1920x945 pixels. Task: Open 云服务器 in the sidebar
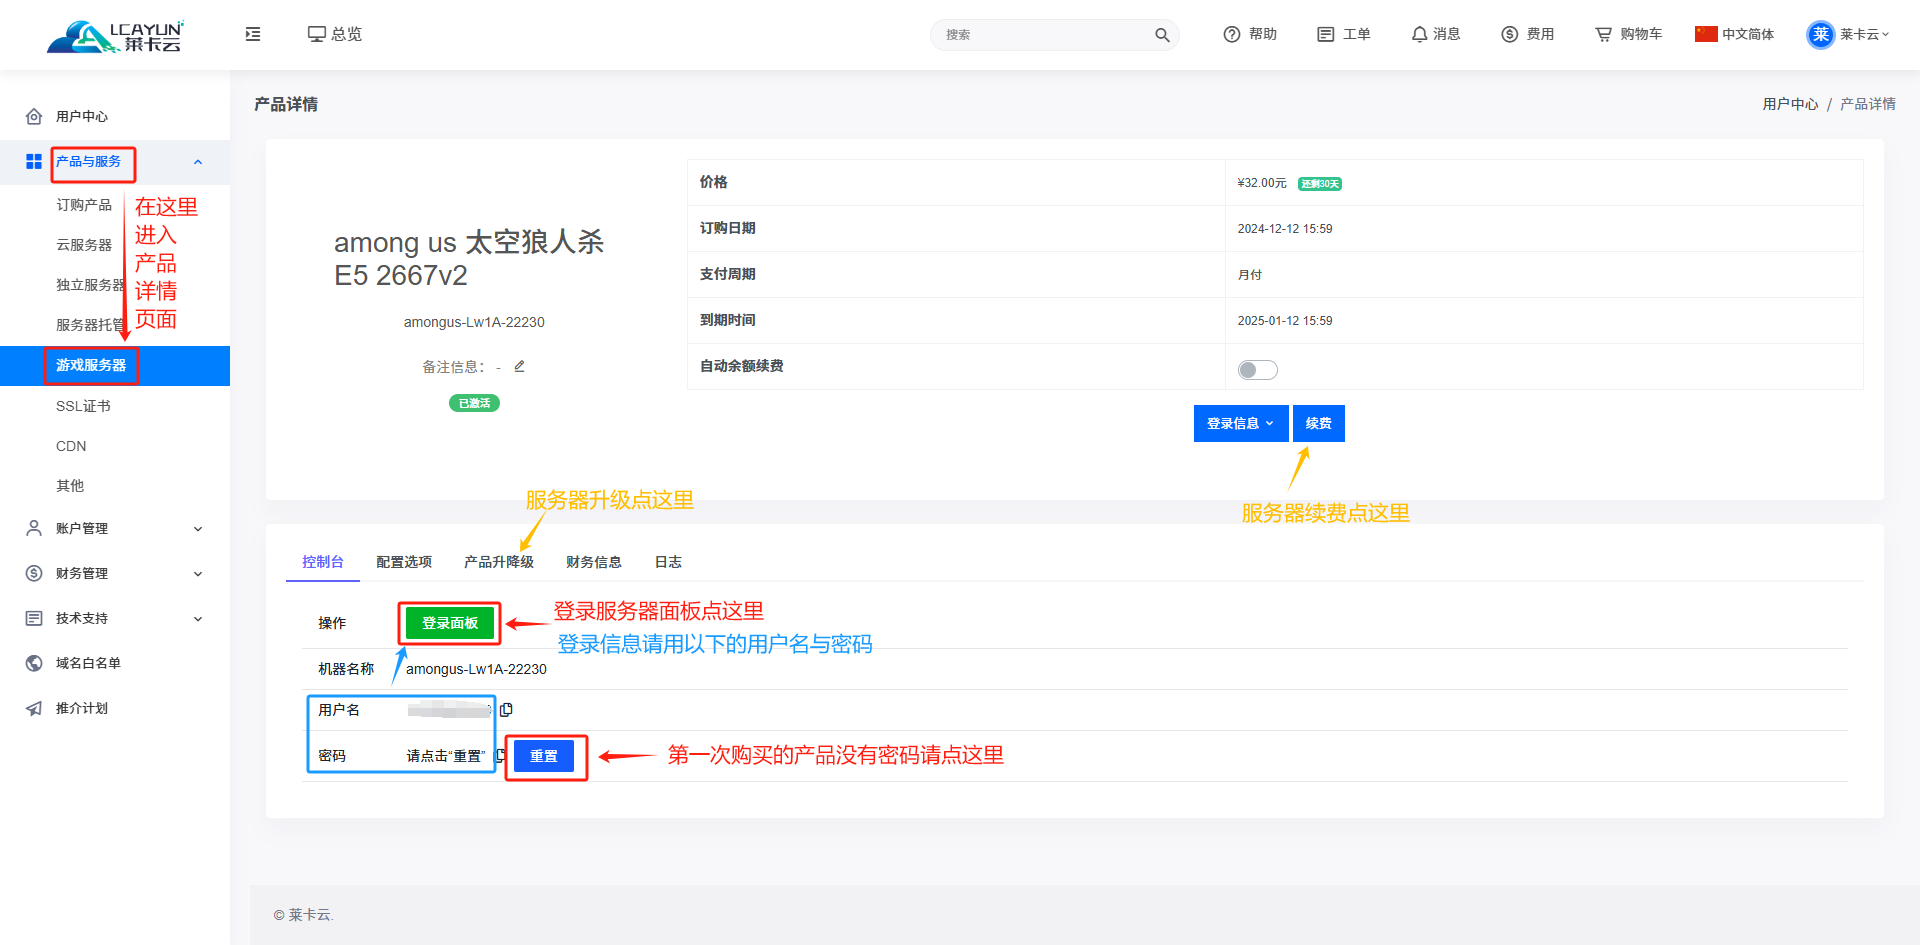click(x=84, y=245)
